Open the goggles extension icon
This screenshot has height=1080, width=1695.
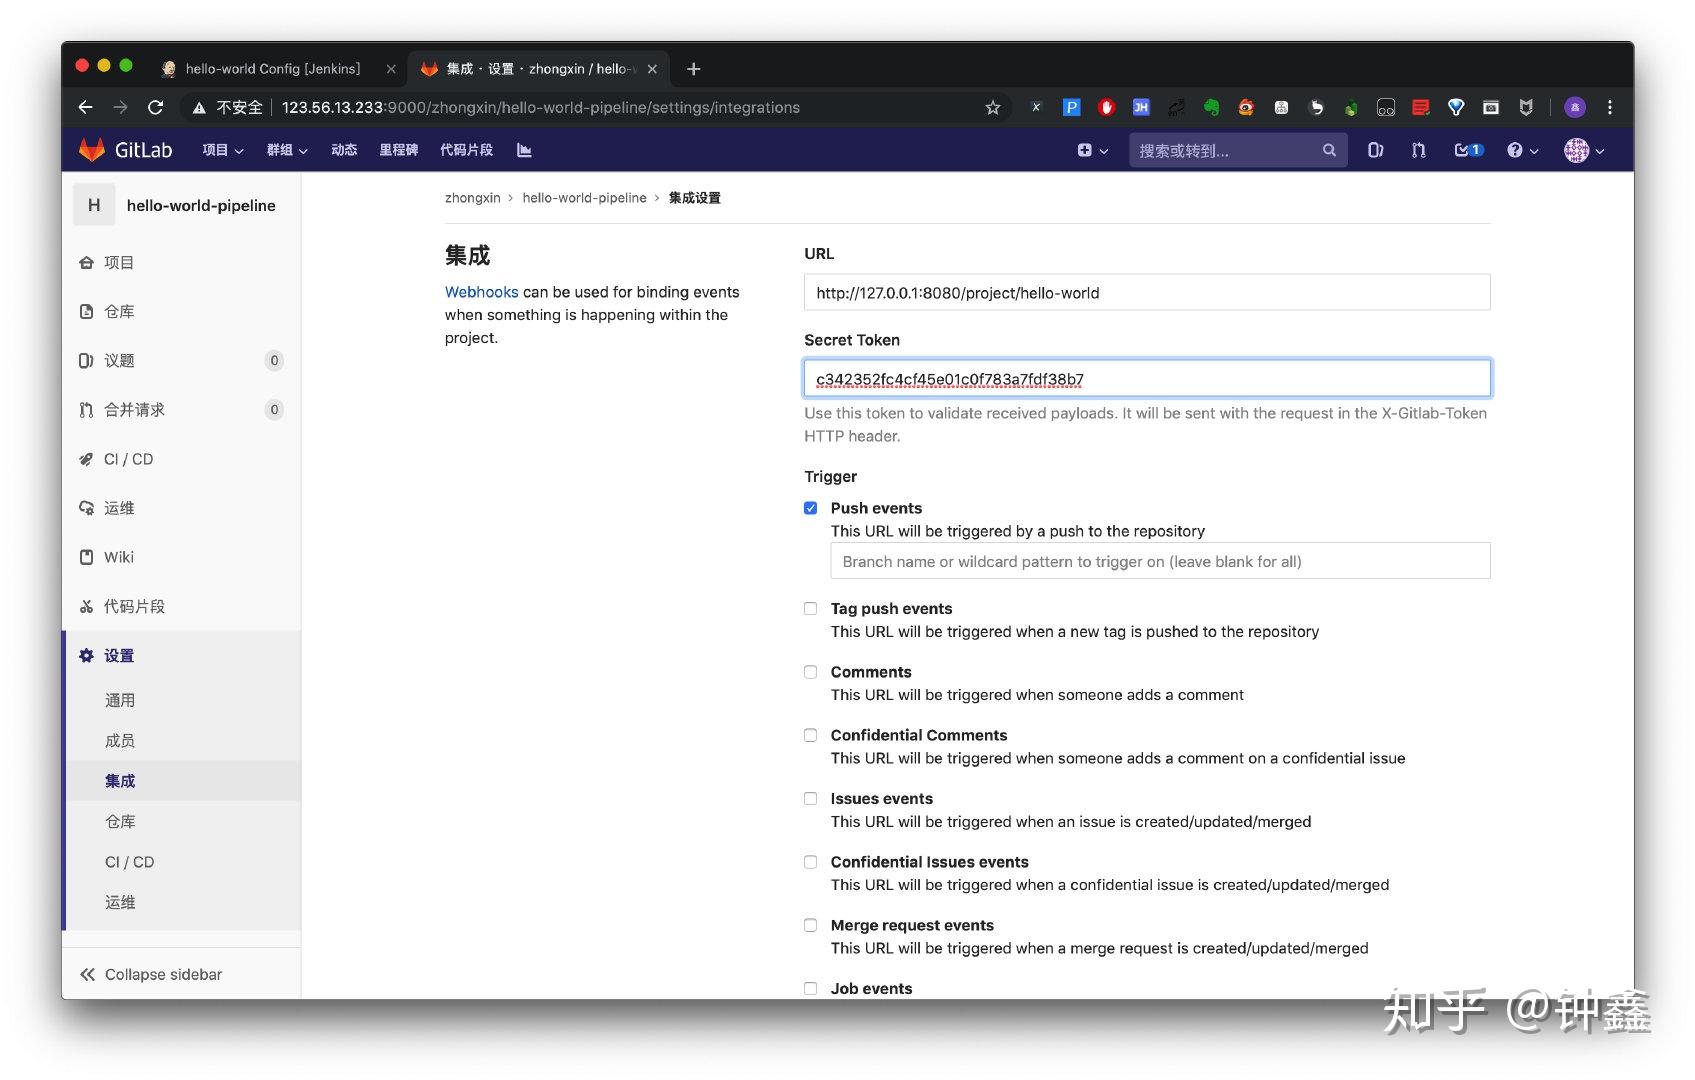(x=1386, y=108)
